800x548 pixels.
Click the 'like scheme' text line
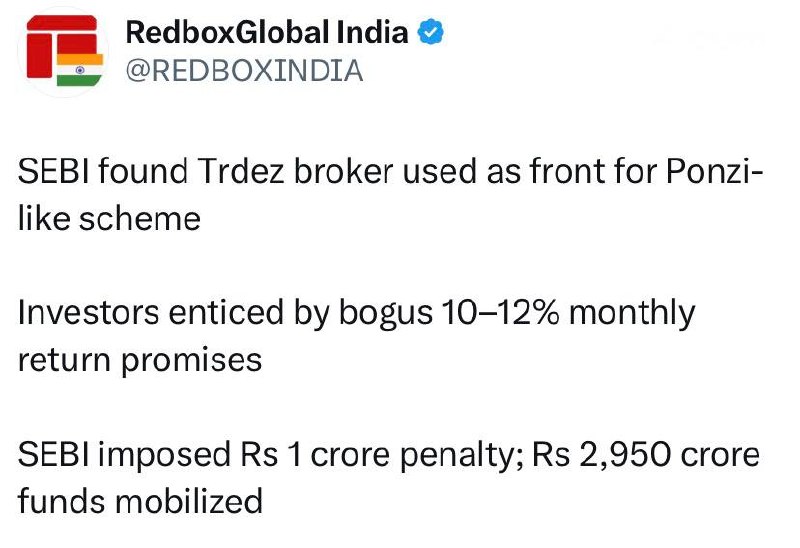109,217
